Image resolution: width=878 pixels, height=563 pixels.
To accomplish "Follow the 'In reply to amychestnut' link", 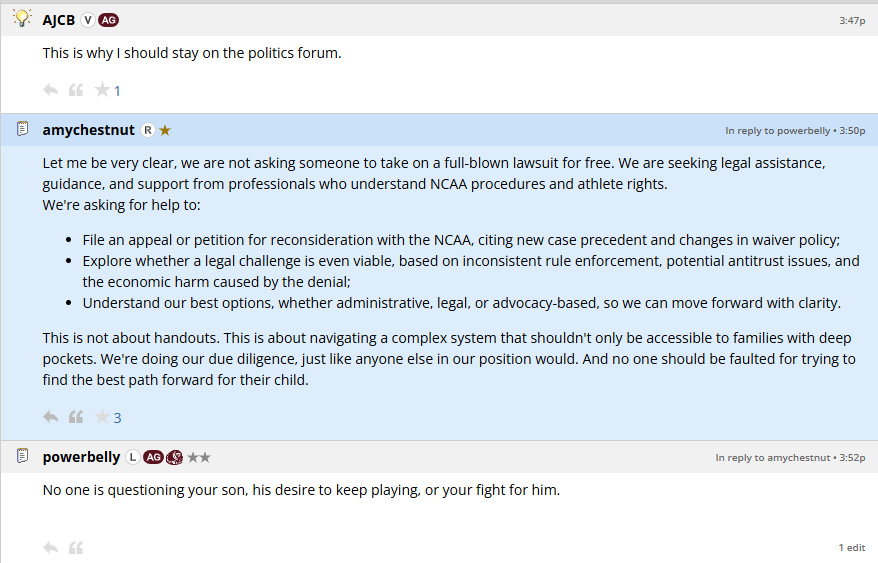I will [x=773, y=458].
